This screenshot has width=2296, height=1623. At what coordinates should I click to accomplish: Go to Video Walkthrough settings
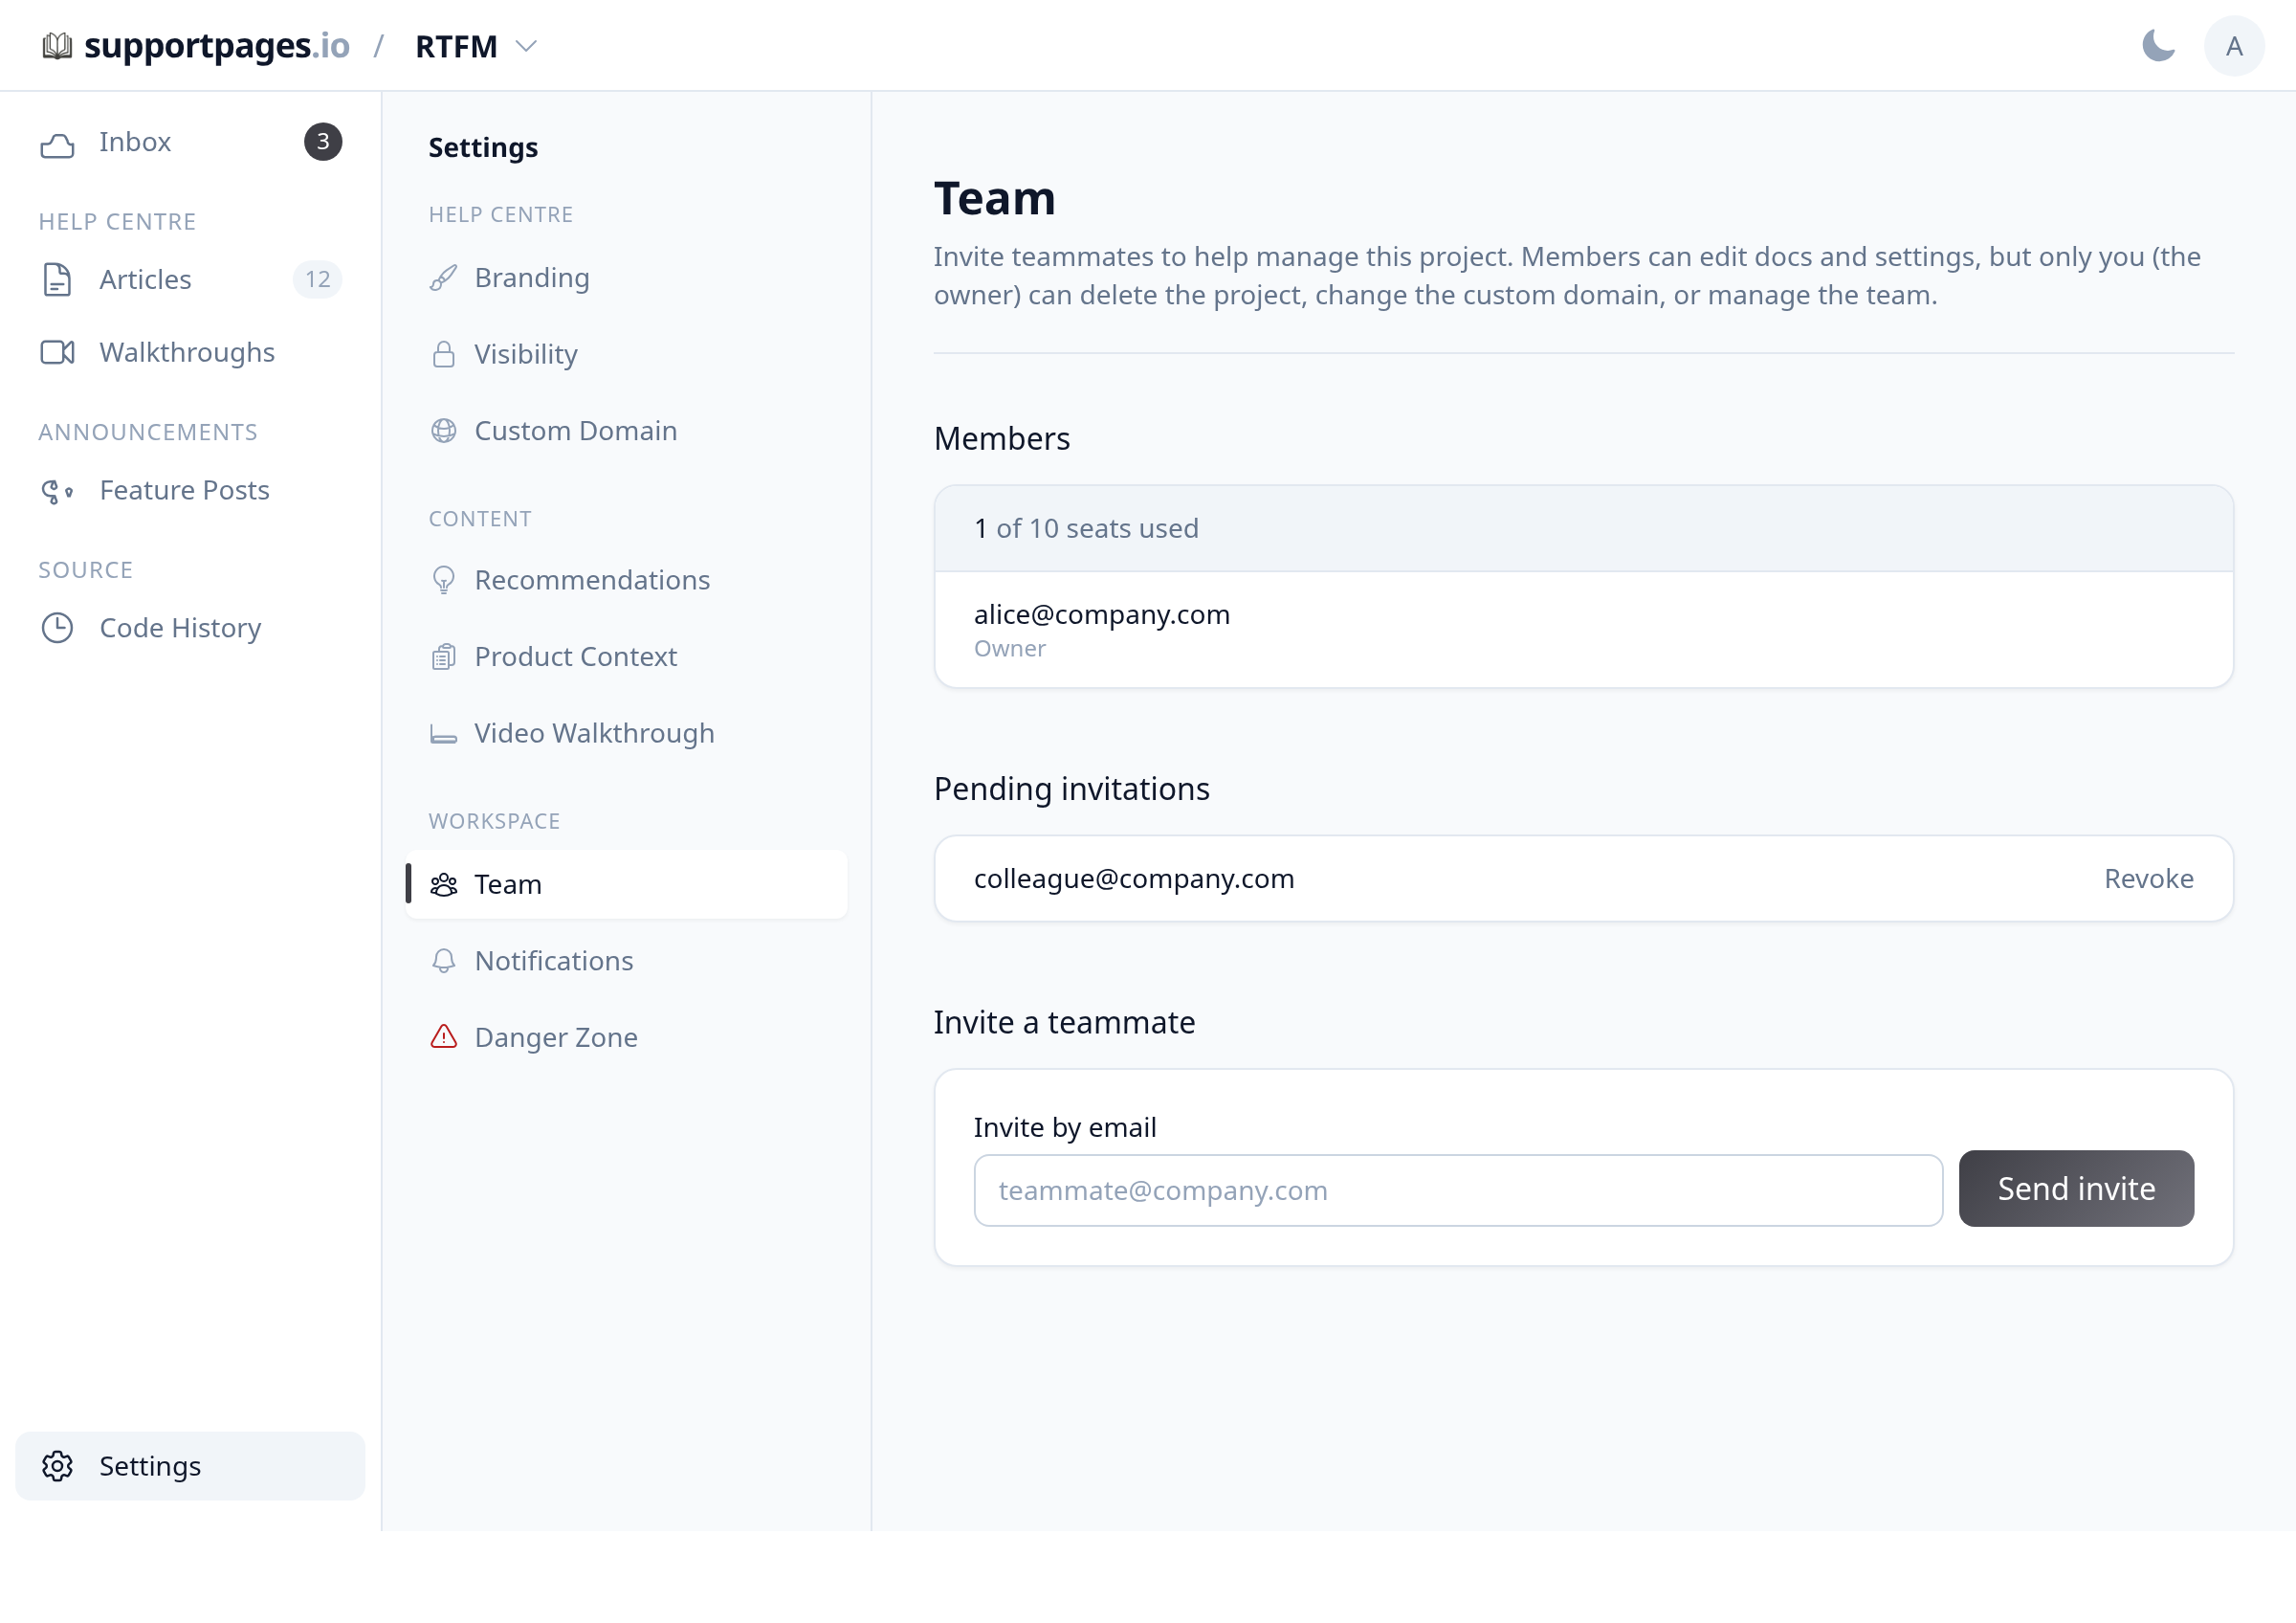click(627, 734)
